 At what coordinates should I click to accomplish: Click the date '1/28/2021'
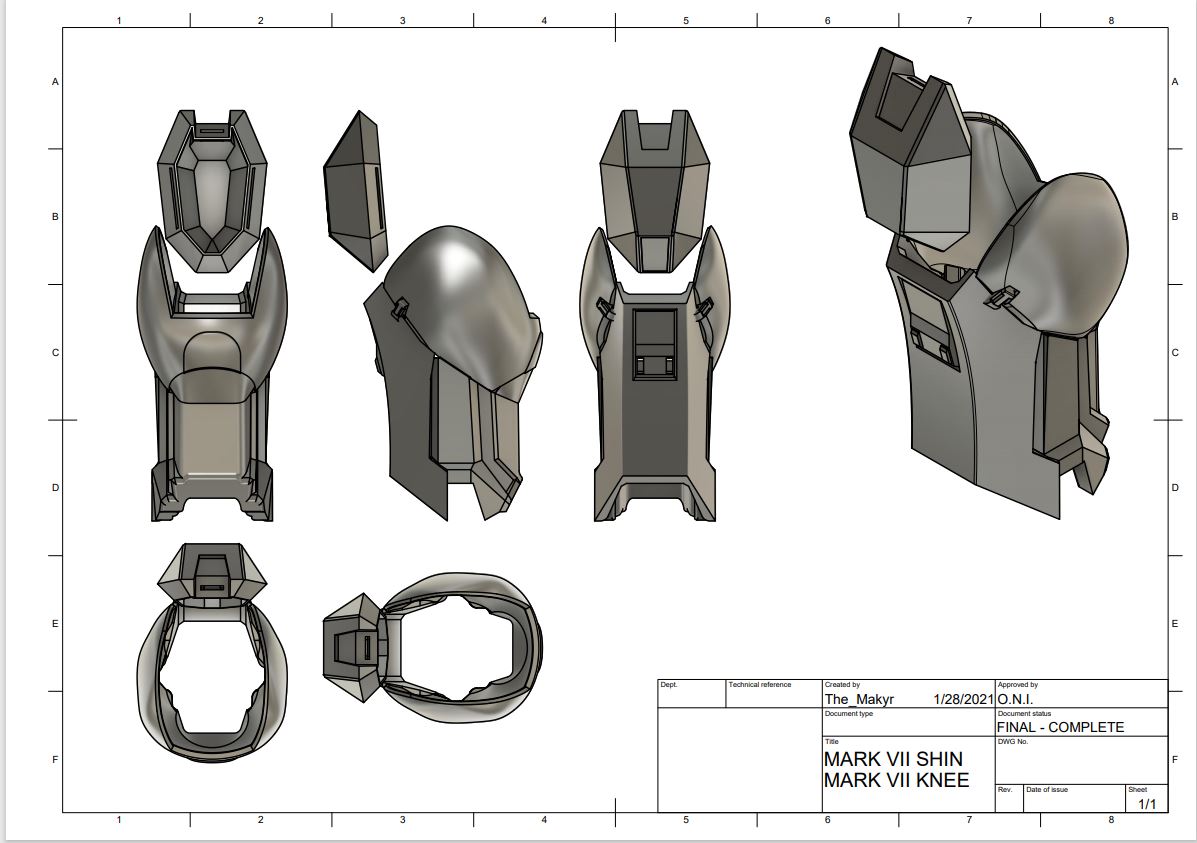[x=963, y=699]
